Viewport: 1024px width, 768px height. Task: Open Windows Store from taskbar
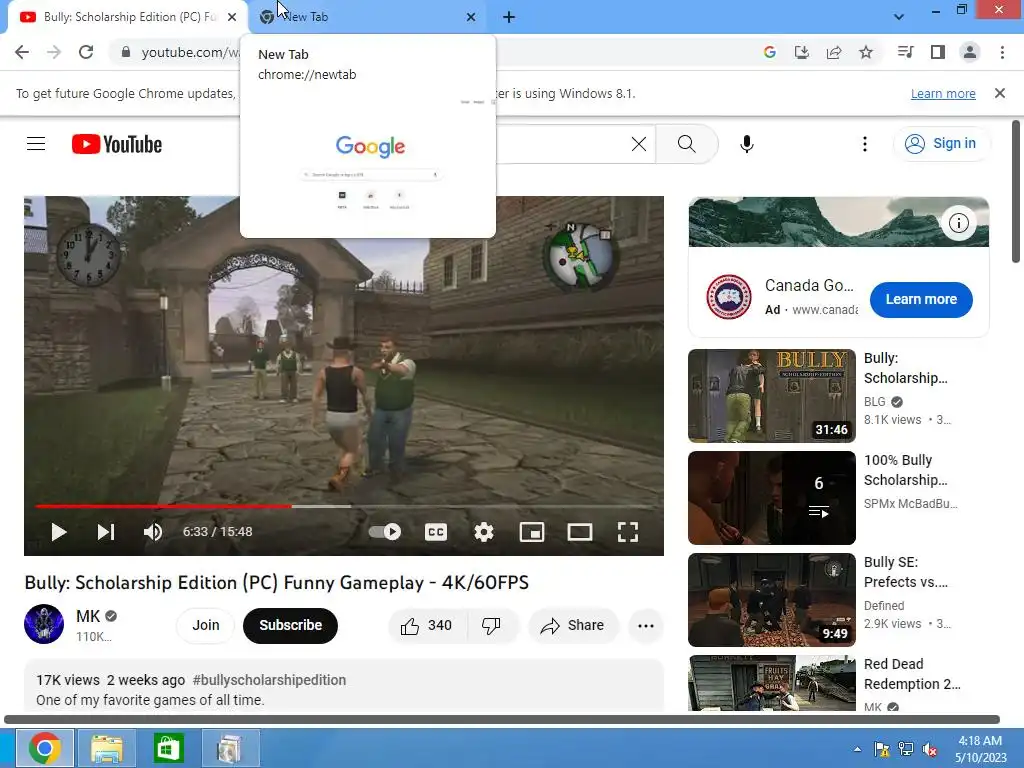[168, 748]
